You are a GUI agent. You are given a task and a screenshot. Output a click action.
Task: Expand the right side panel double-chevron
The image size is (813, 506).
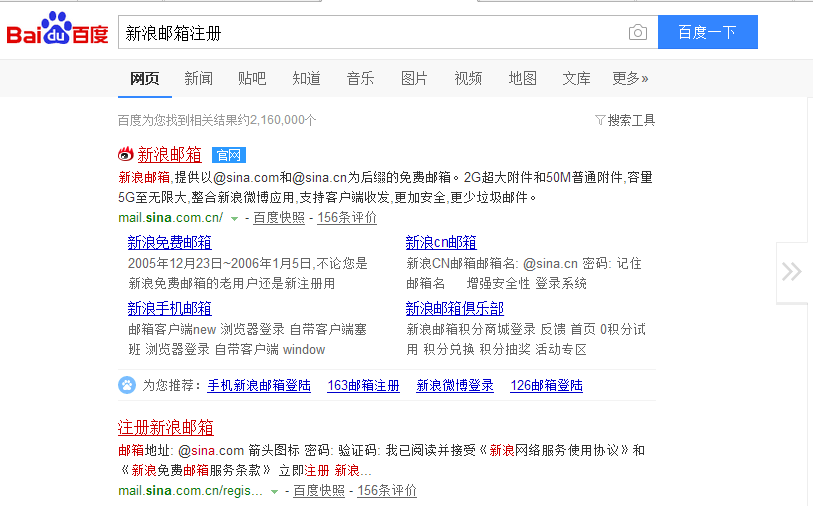tap(792, 271)
